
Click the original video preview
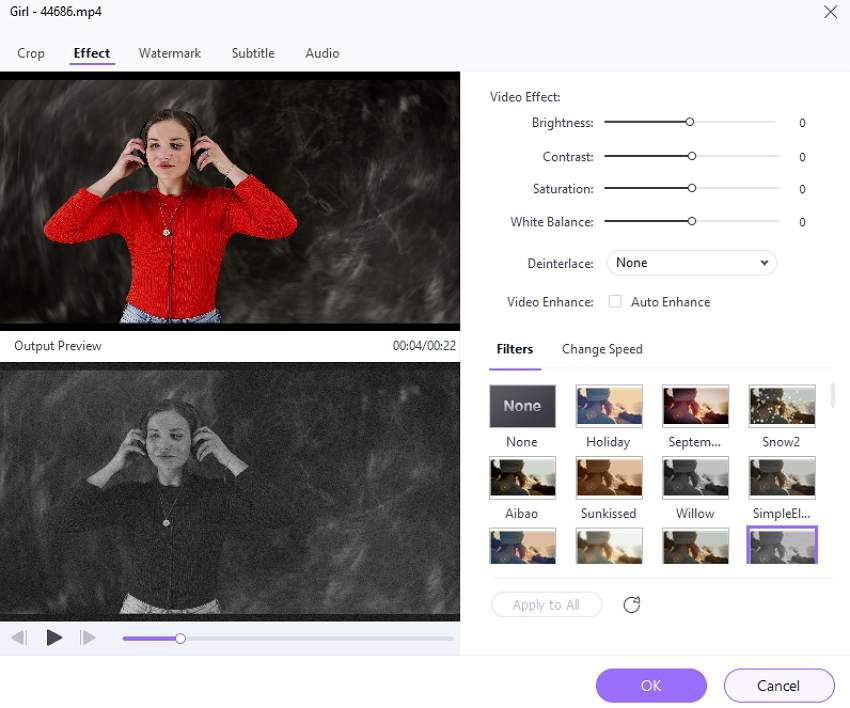pyautogui.click(x=230, y=201)
